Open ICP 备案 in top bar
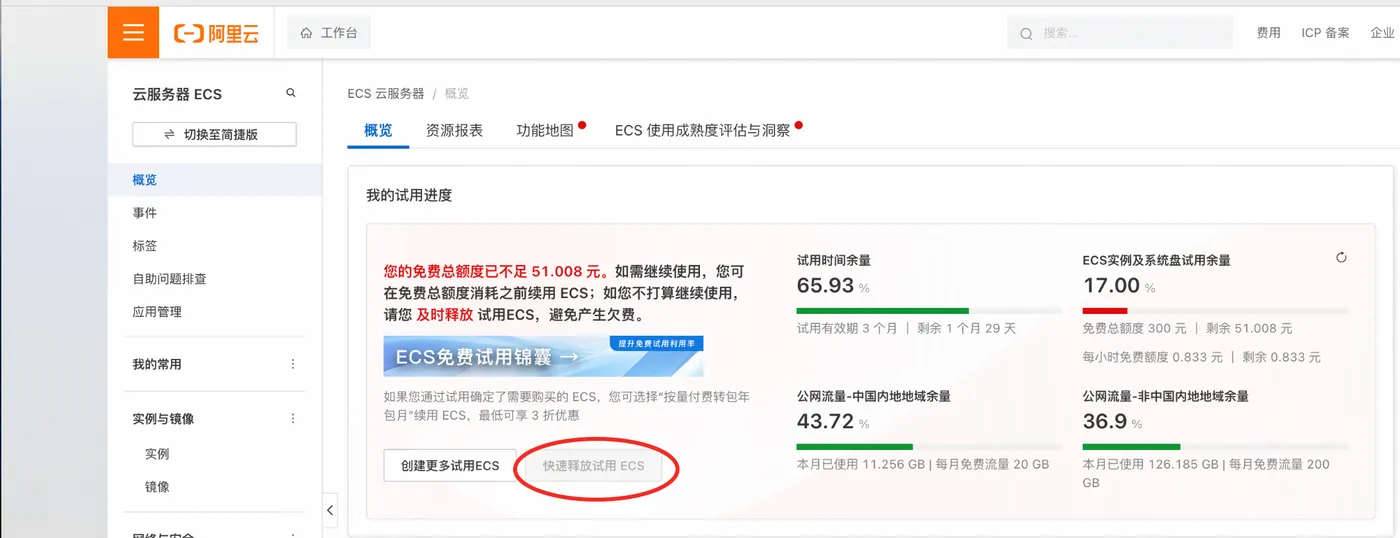 click(1325, 33)
